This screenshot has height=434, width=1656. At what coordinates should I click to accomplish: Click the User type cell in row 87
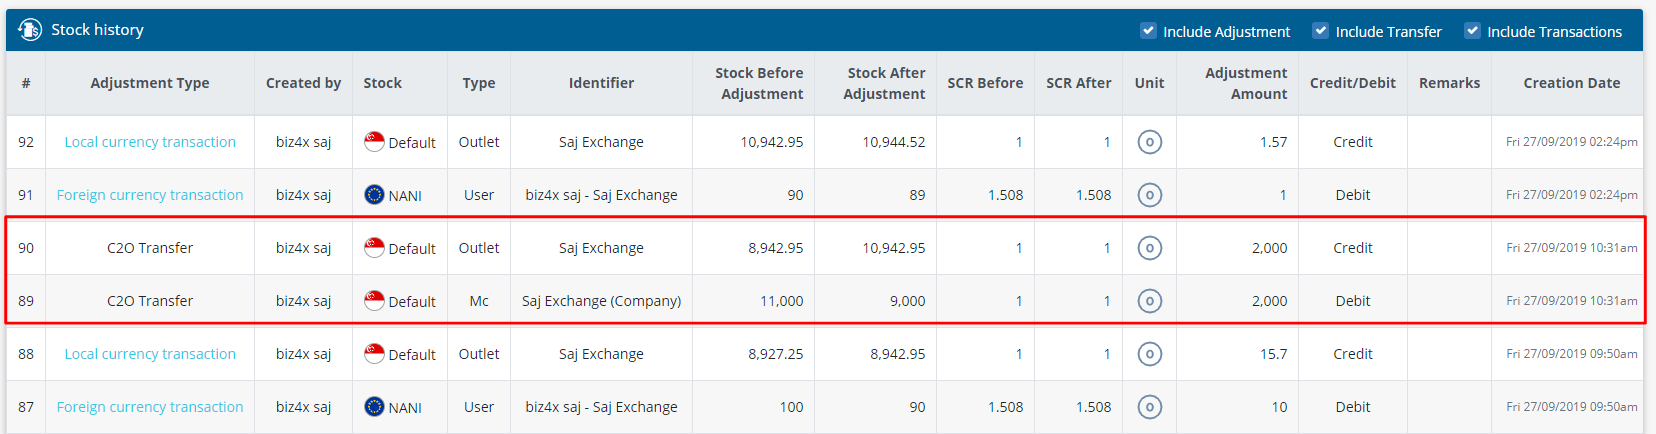click(479, 407)
